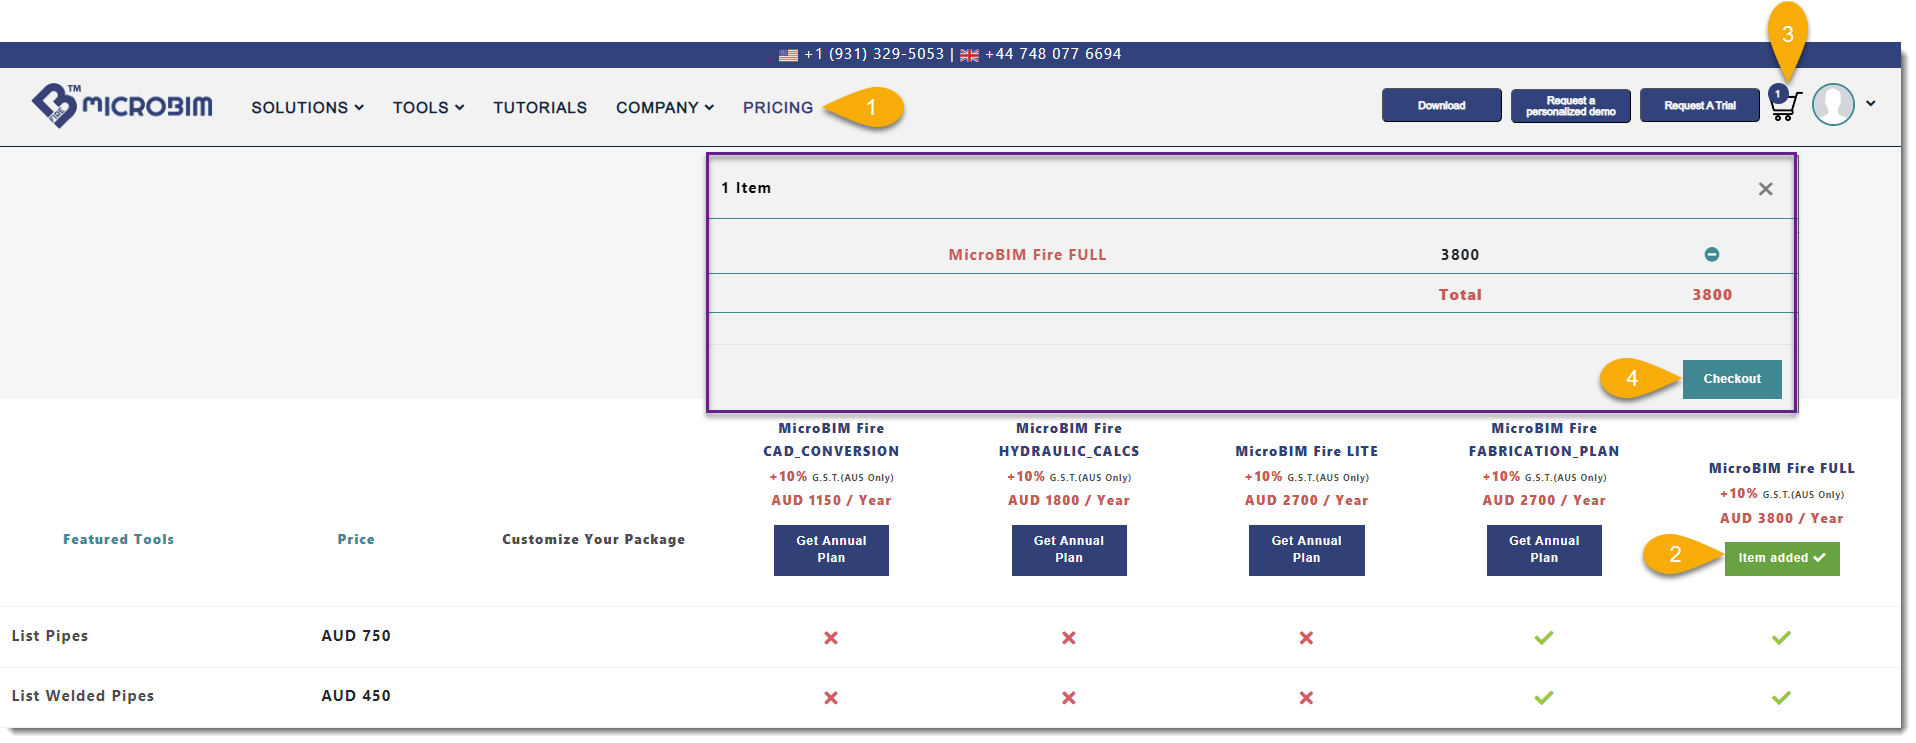Click Customize Your Package header

coord(594,539)
